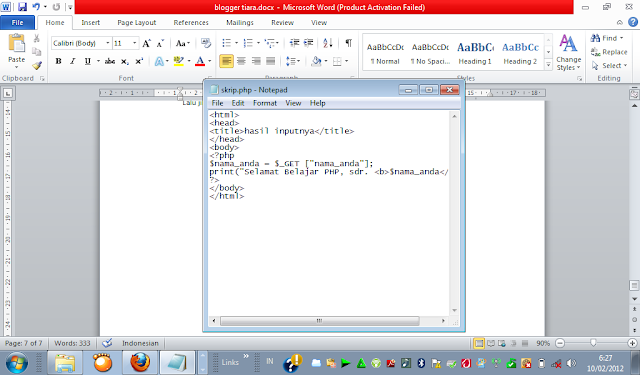640x375 pixels.
Task: Click the Format Painter brush icon
Action: pyautogui.click(x=37, y=65)
